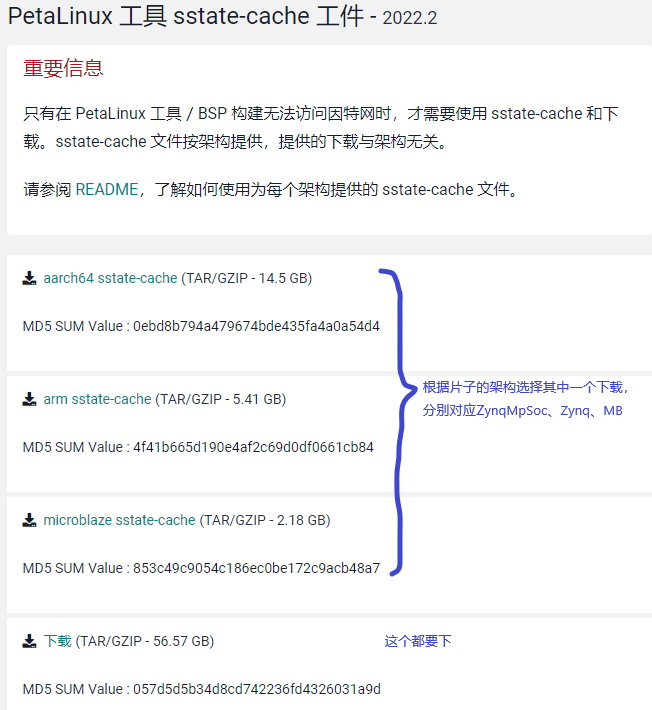Image resolution: width=652 pixels, height=710 pixels.
Task: Select MD5 value 0ebd8b794a479674bde435fa4a0a54d4
Action: (x=256, y=326)
